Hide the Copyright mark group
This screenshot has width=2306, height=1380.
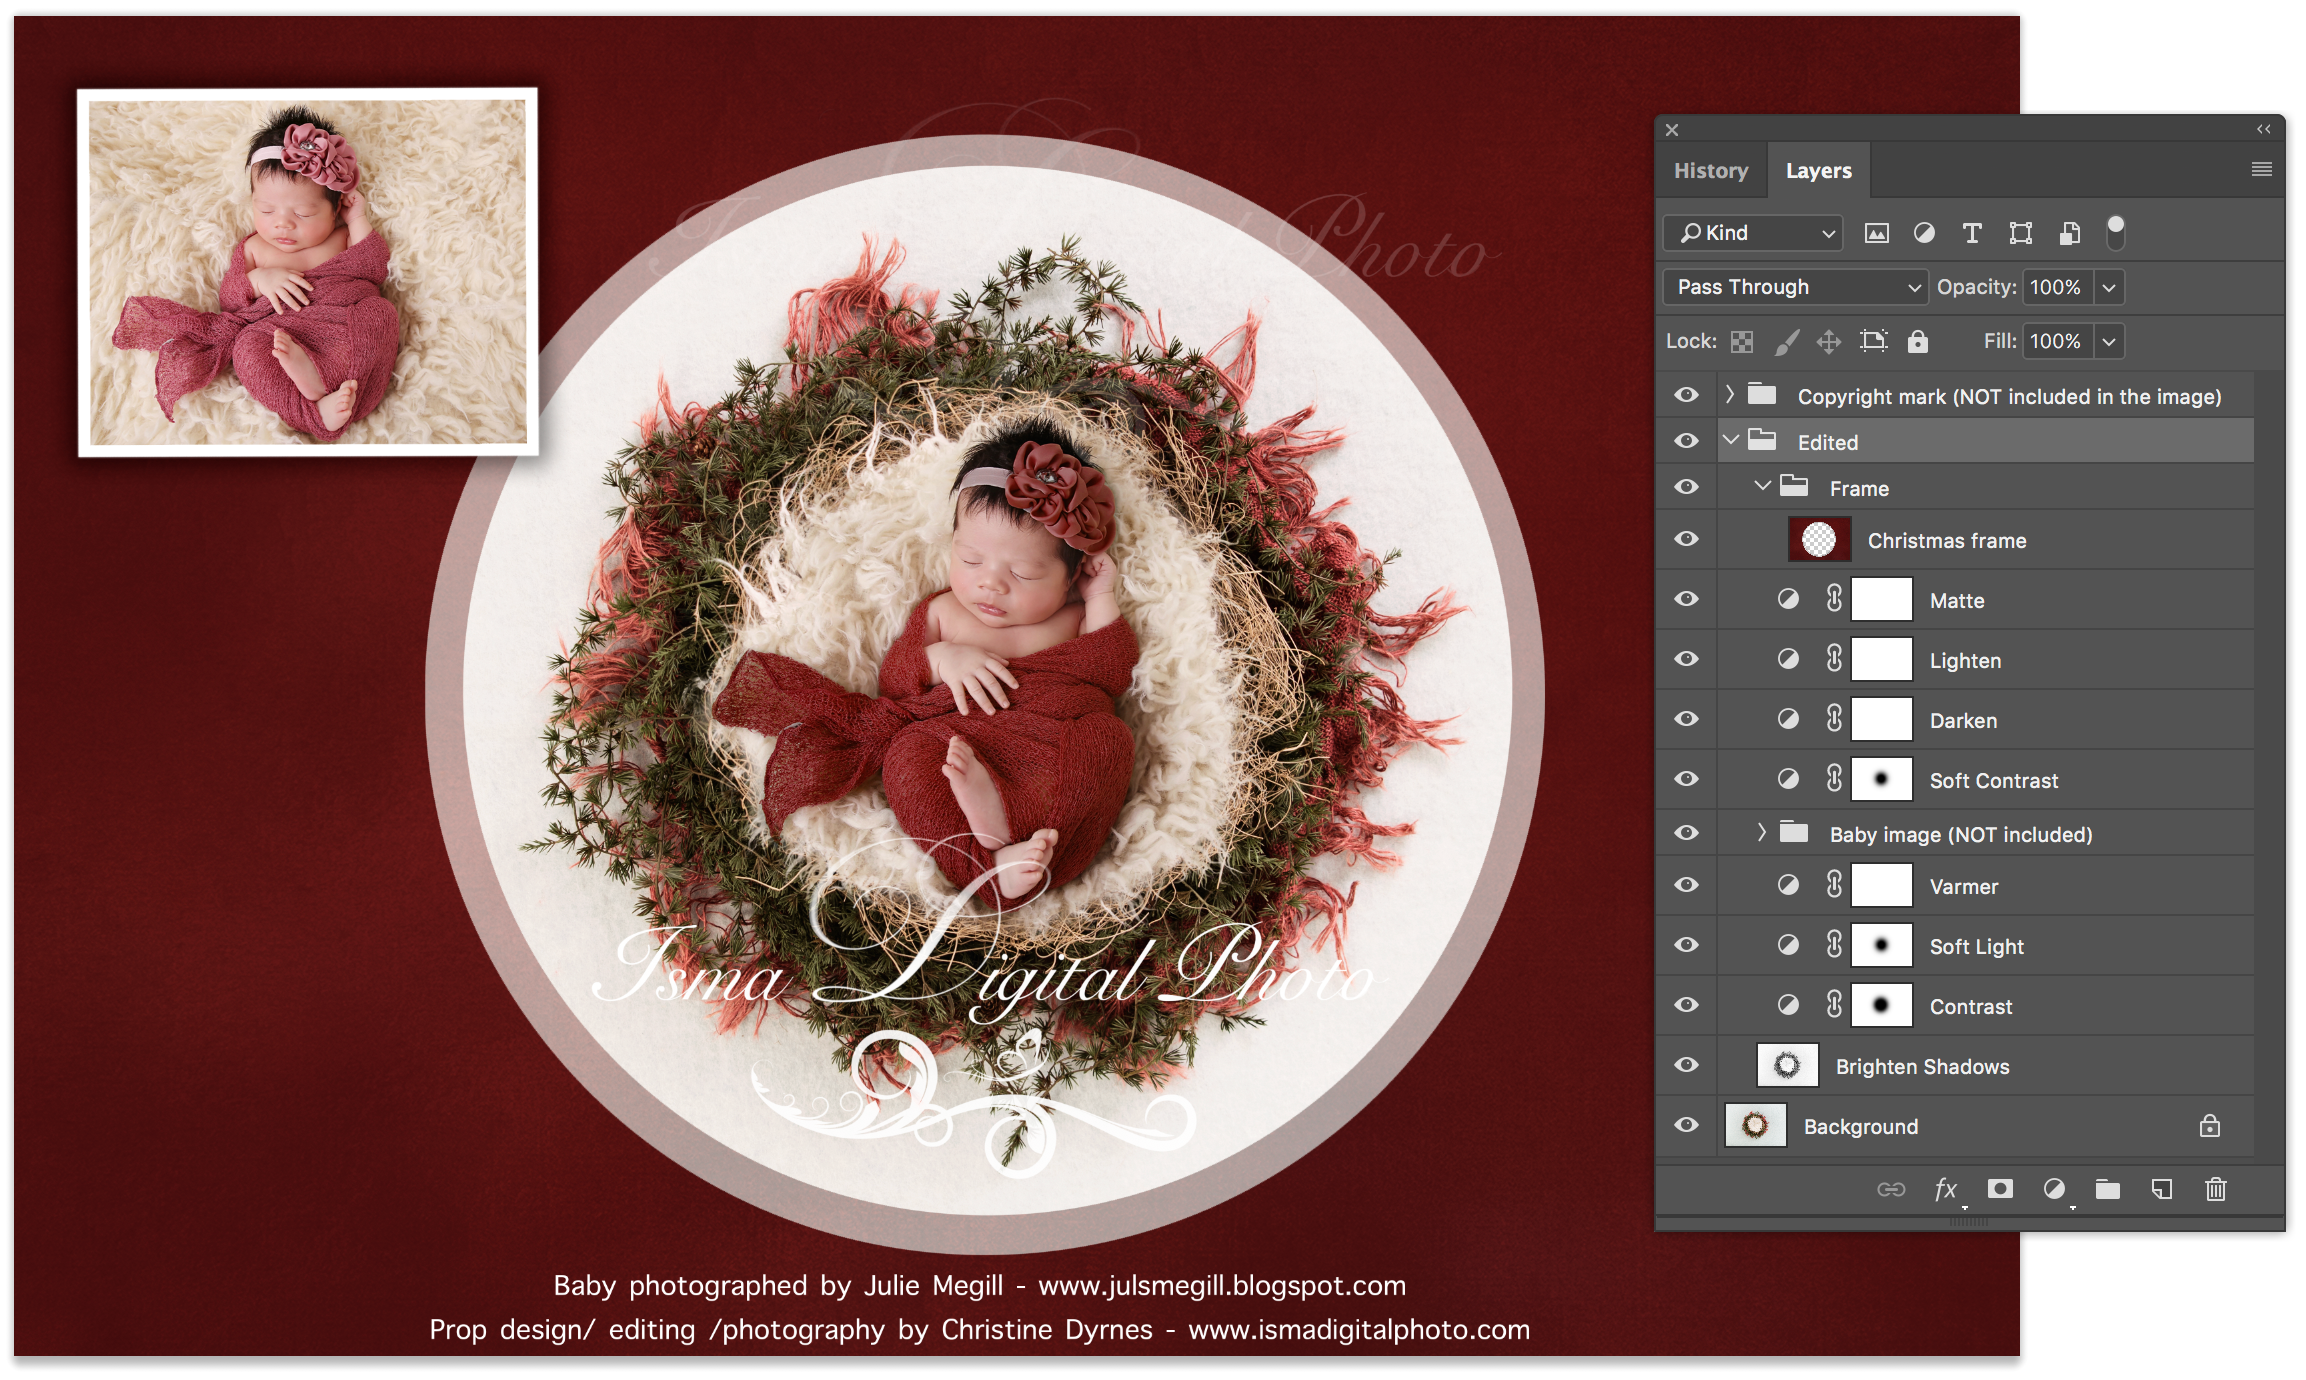(1687, 396)
